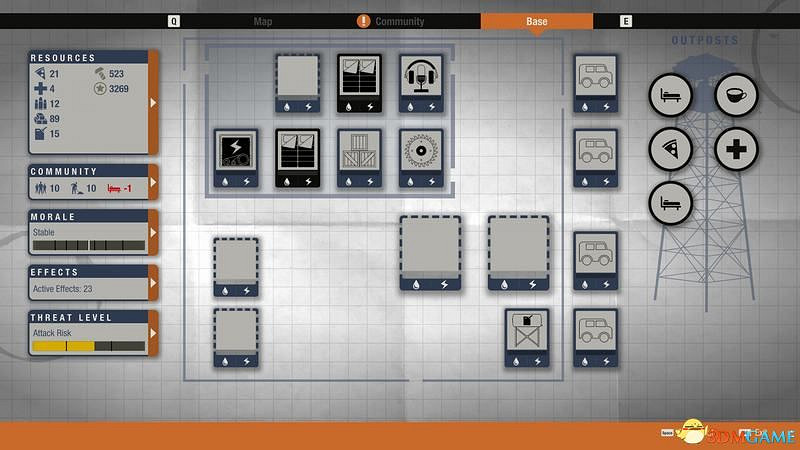Click the E next tab button
Viewport: 800px width, 450px height.
626,21
